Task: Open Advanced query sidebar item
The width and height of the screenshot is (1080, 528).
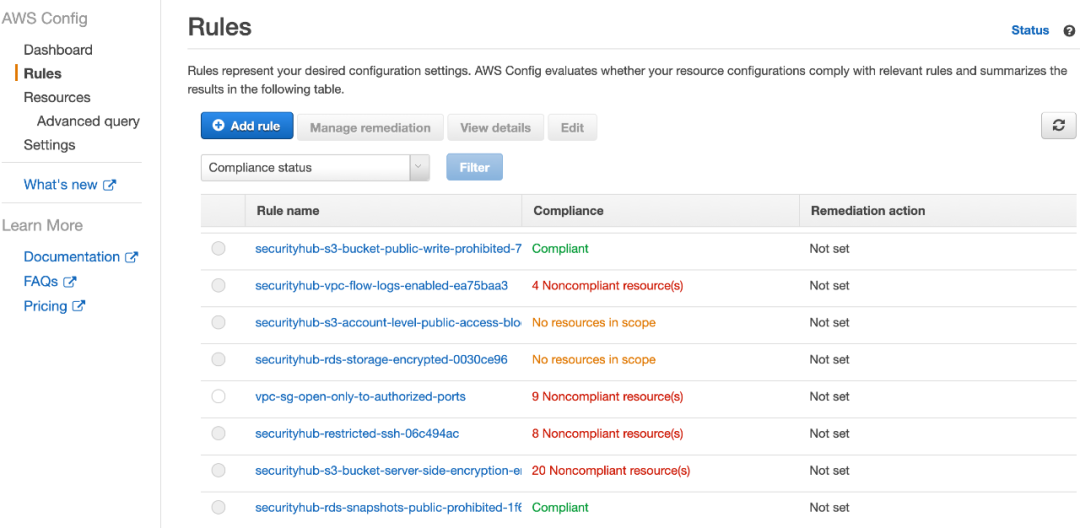Action: coord(88,121)
